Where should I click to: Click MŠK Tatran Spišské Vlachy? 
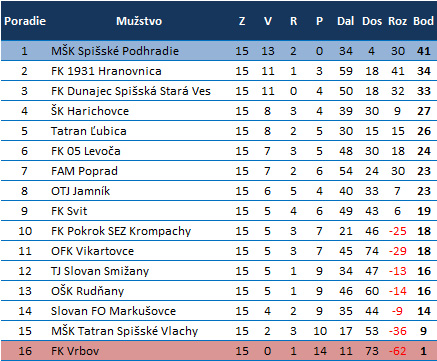click(124, 331)
